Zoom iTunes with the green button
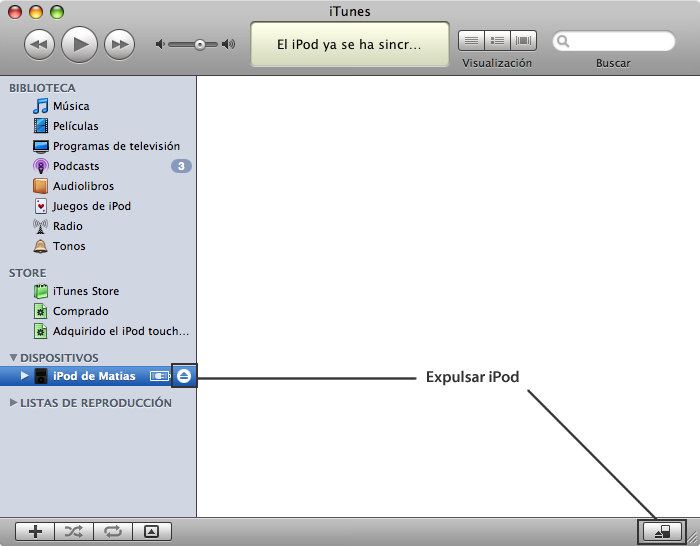 pyautogui.click(x=57, y=12)
